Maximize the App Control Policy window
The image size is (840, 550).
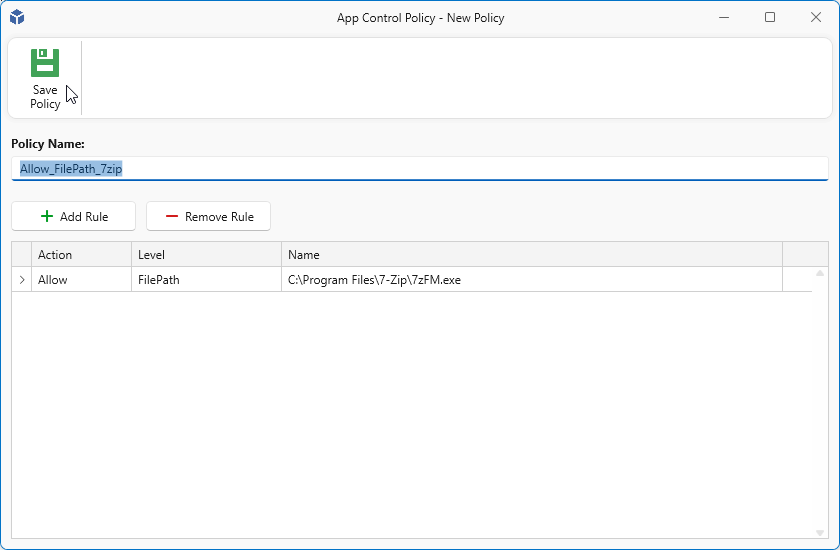coord(770,17)
